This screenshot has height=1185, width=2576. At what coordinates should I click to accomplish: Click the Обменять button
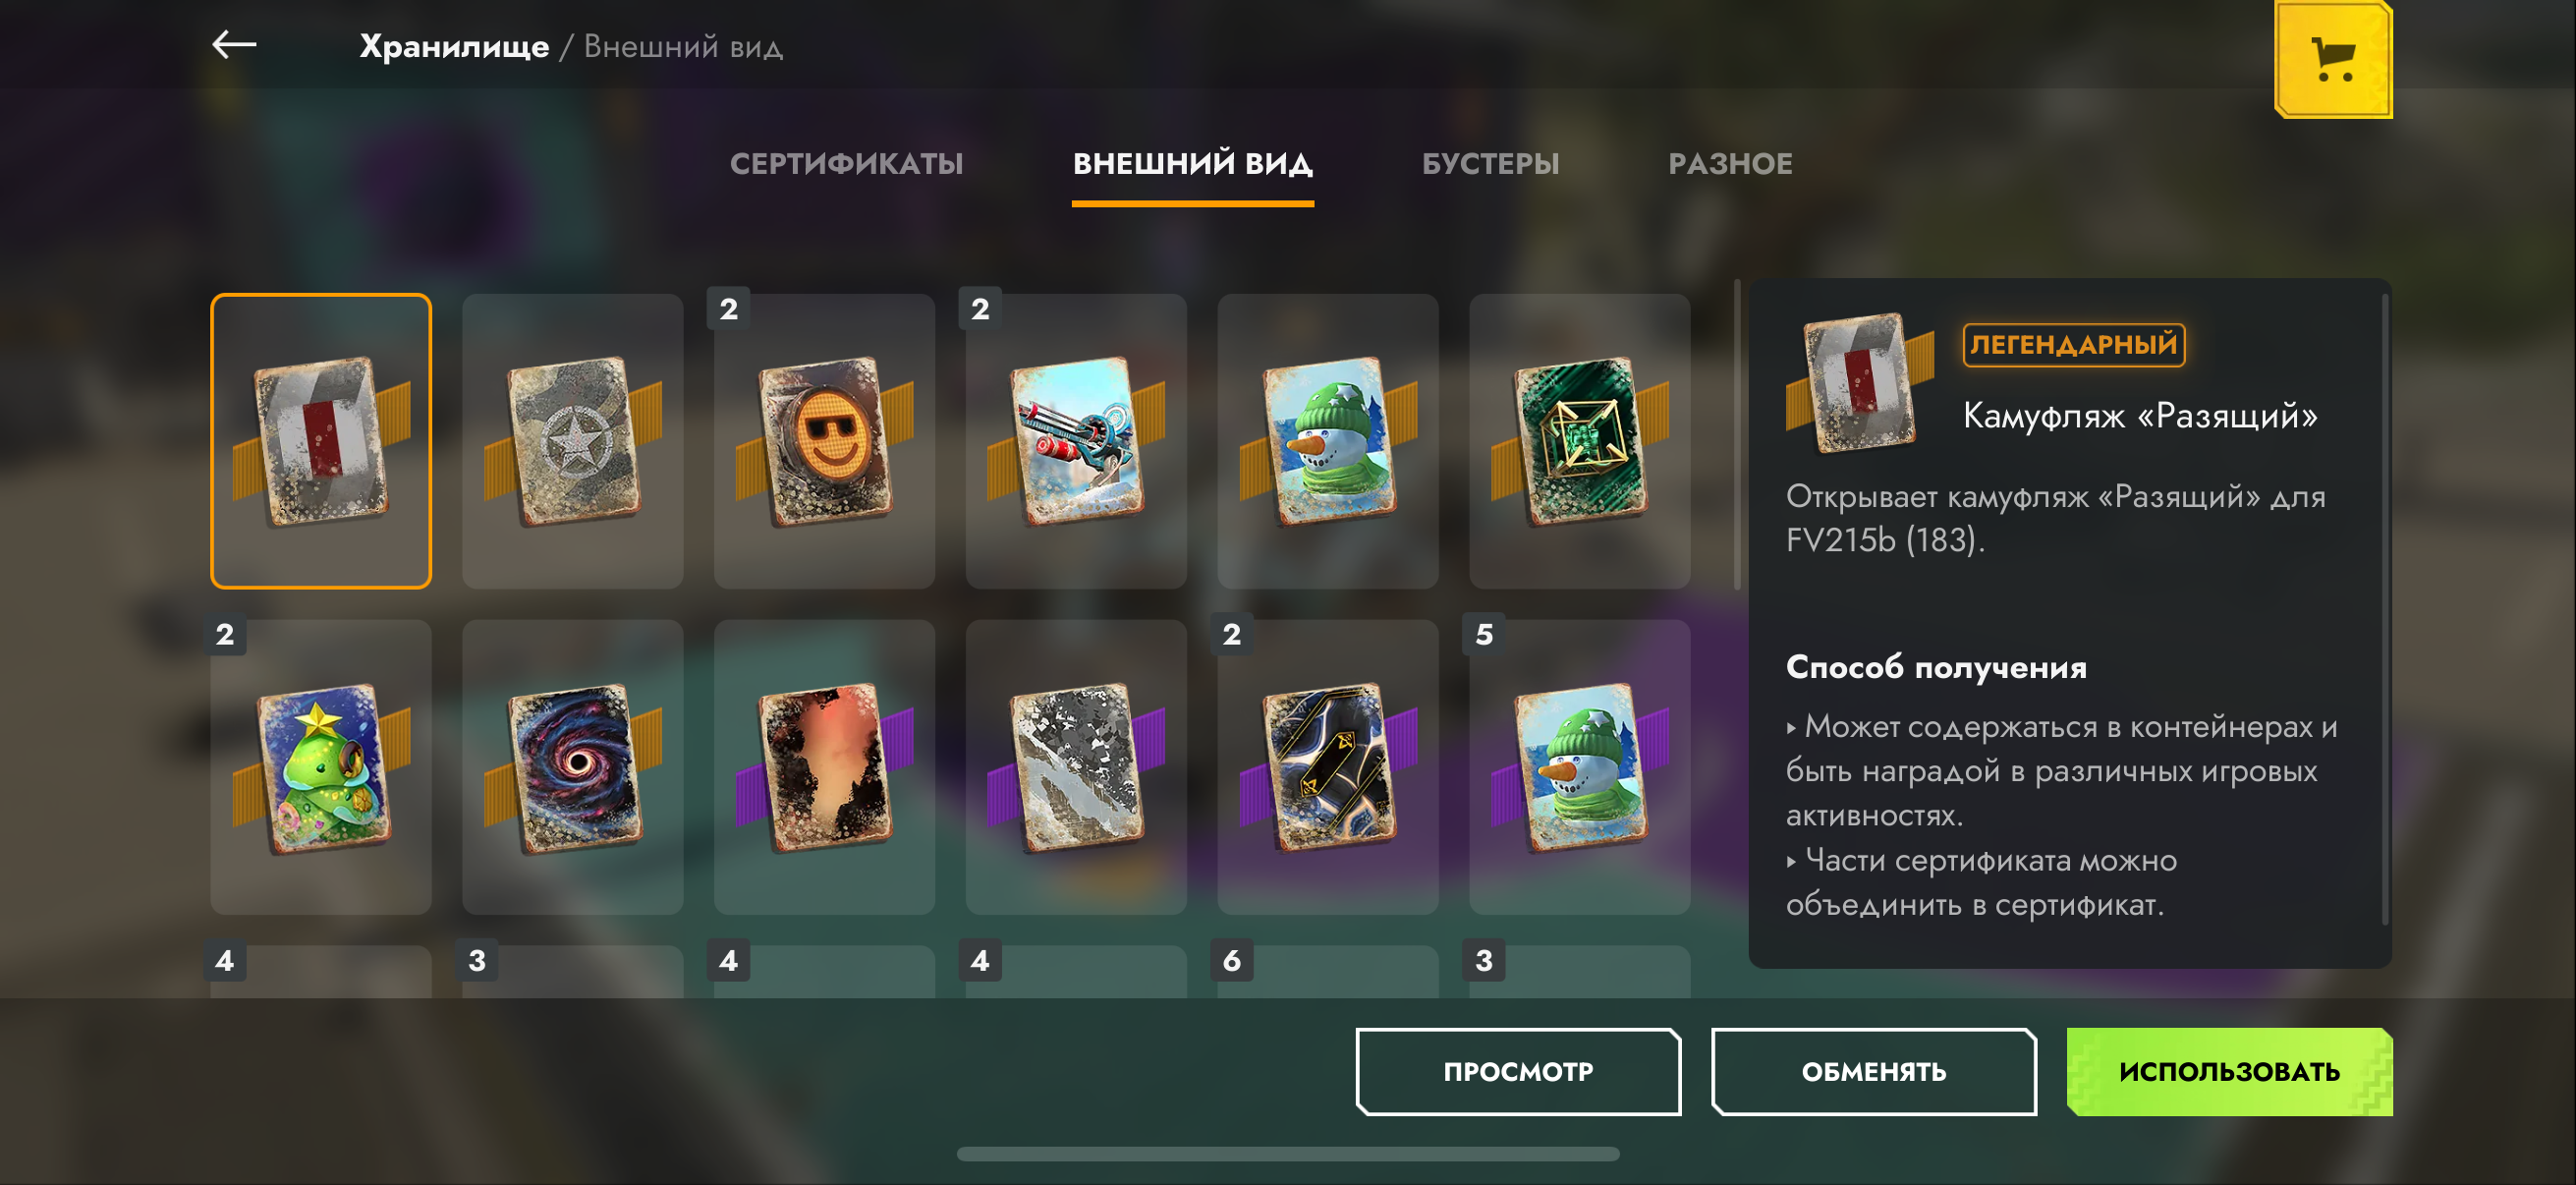[x=1874, y=1071]
